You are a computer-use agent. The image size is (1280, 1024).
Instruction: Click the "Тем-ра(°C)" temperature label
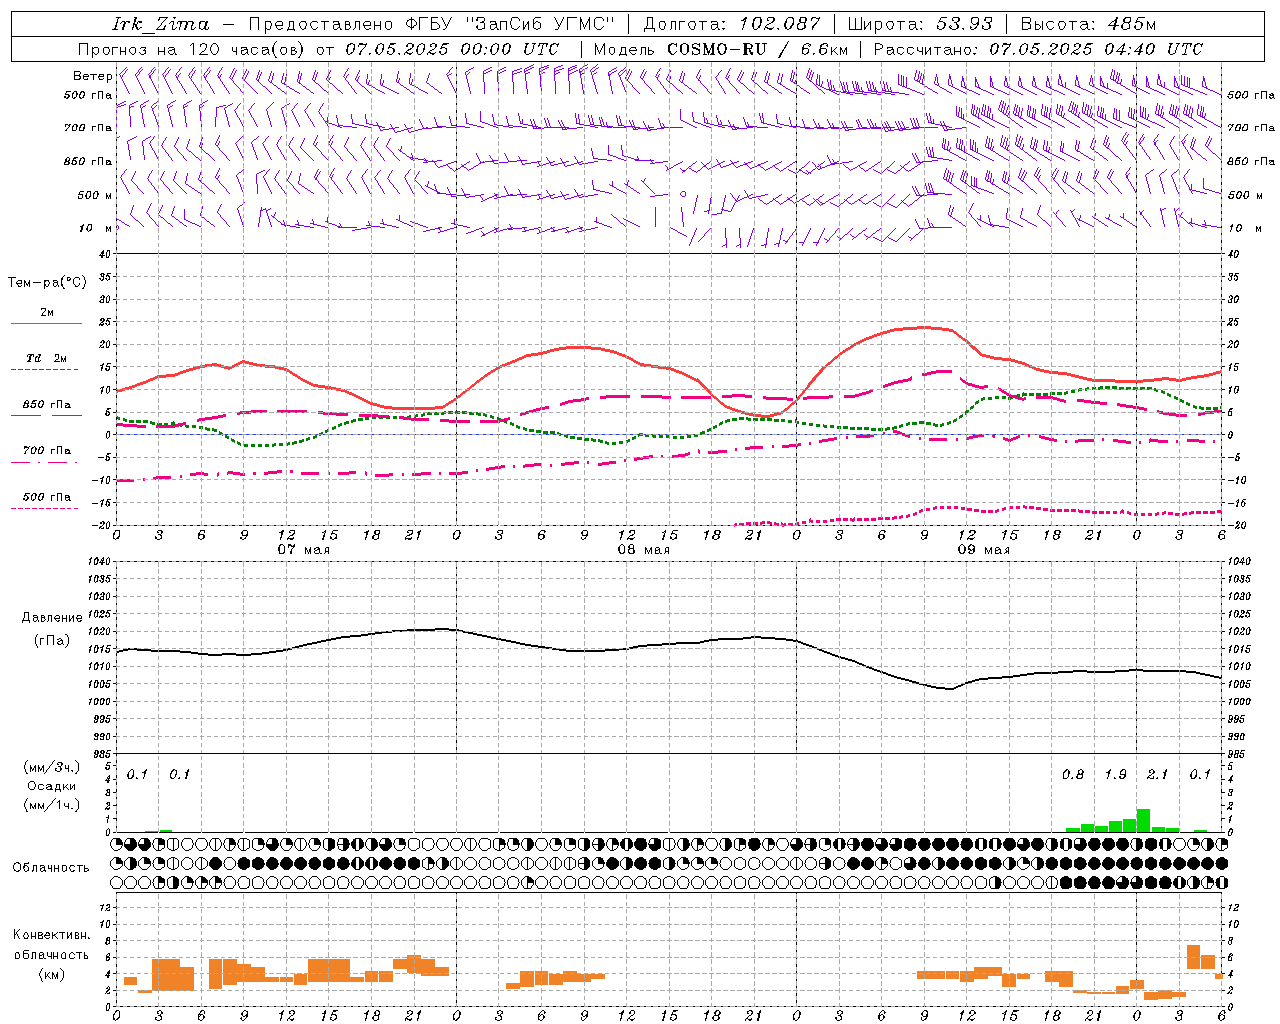click(47, 283)
